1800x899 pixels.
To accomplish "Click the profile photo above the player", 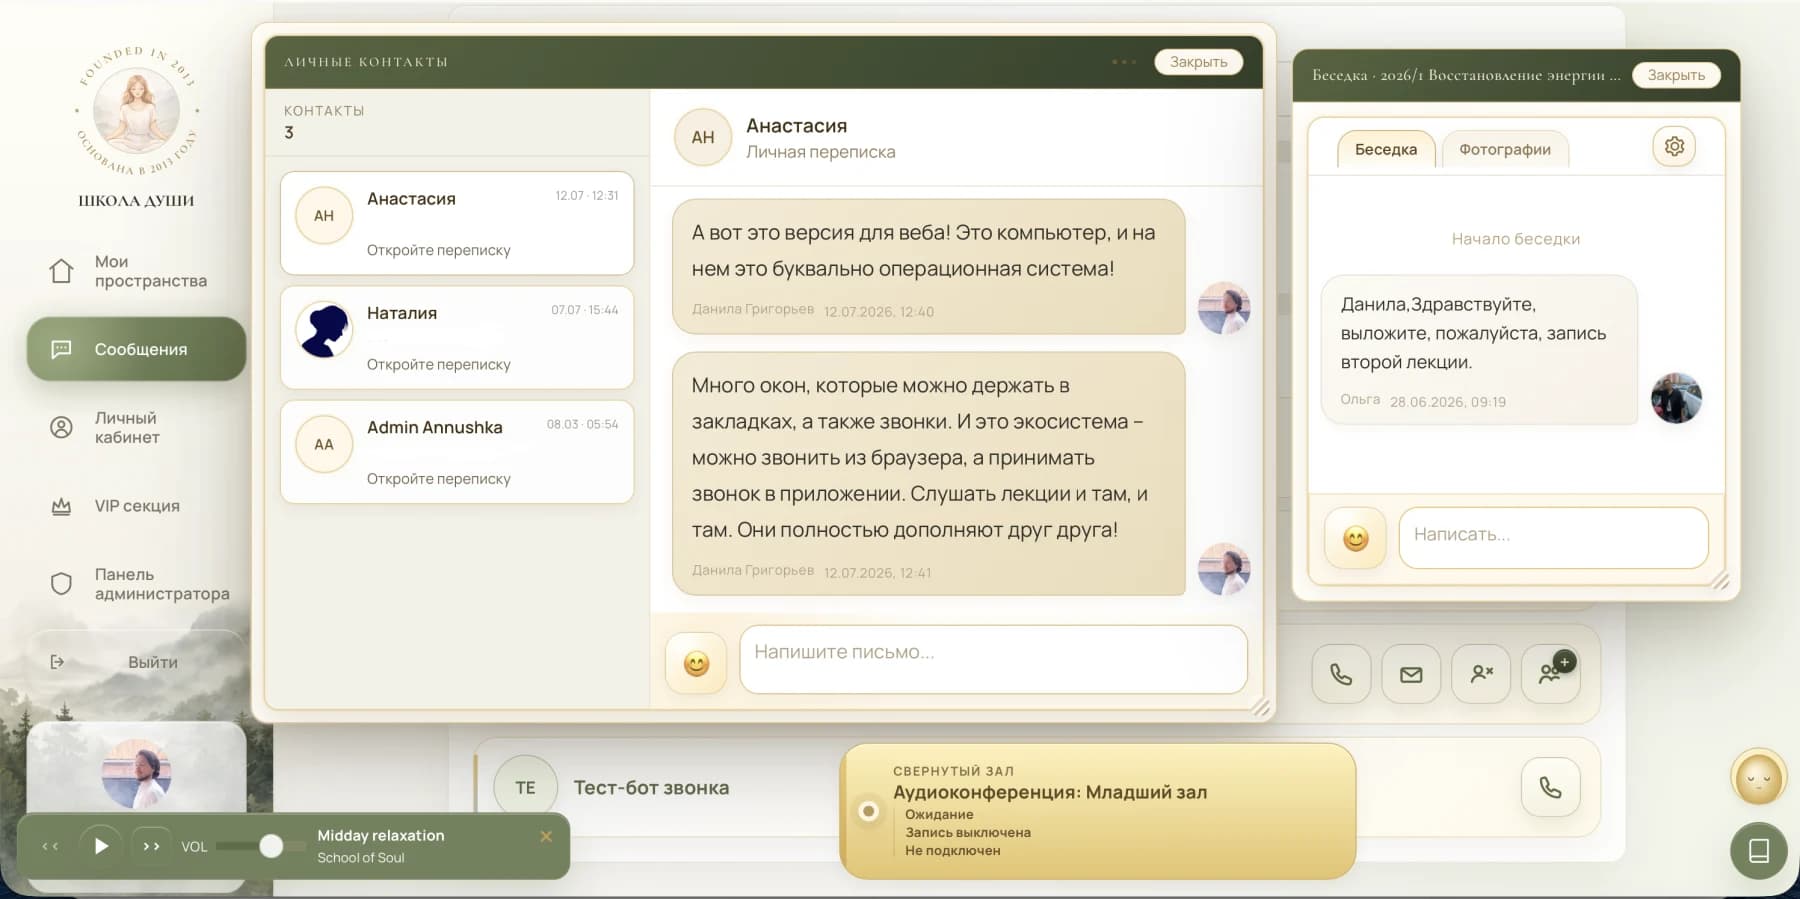I will click(137, 773).
